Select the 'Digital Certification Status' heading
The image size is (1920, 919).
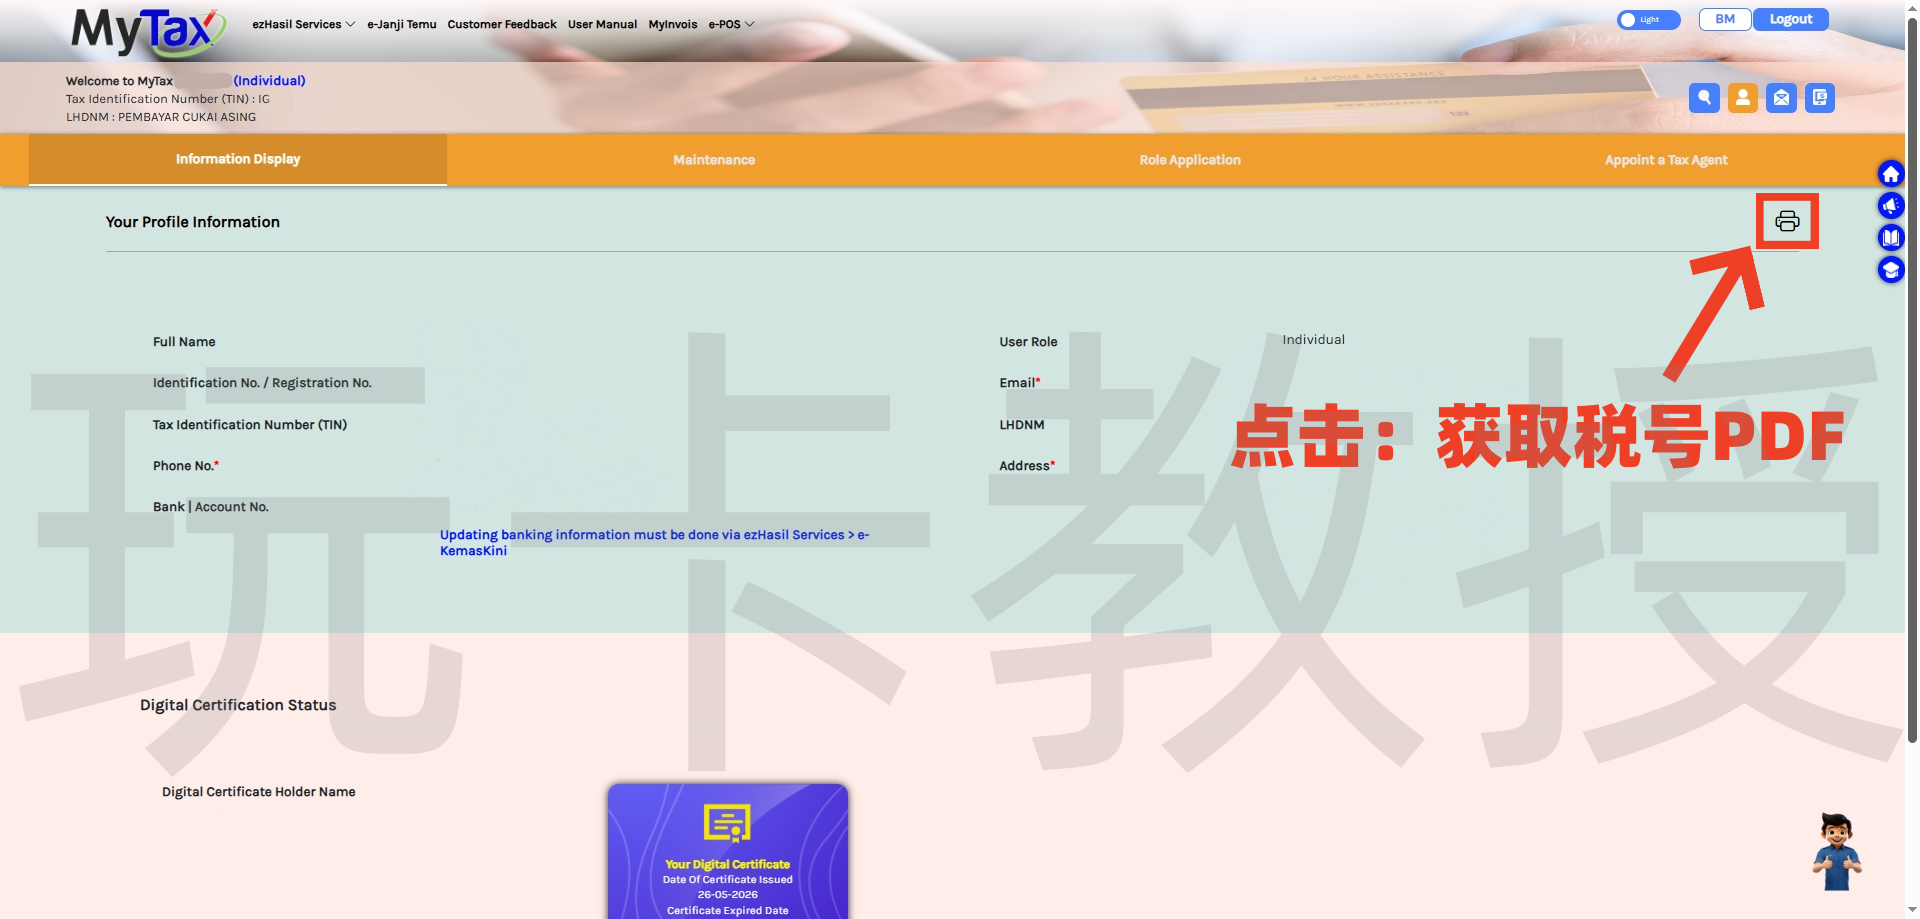click(x=238, y=705)
